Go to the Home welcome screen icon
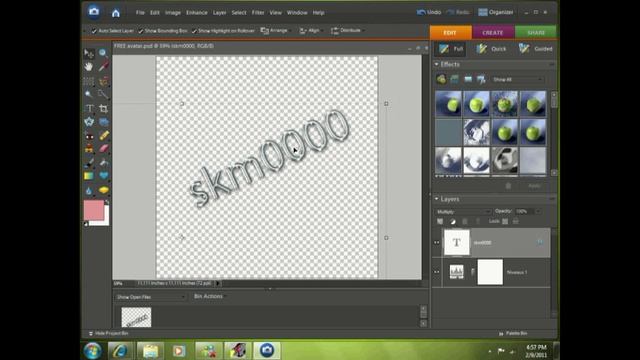The image size is (640, 360). (x=116, y=13)
